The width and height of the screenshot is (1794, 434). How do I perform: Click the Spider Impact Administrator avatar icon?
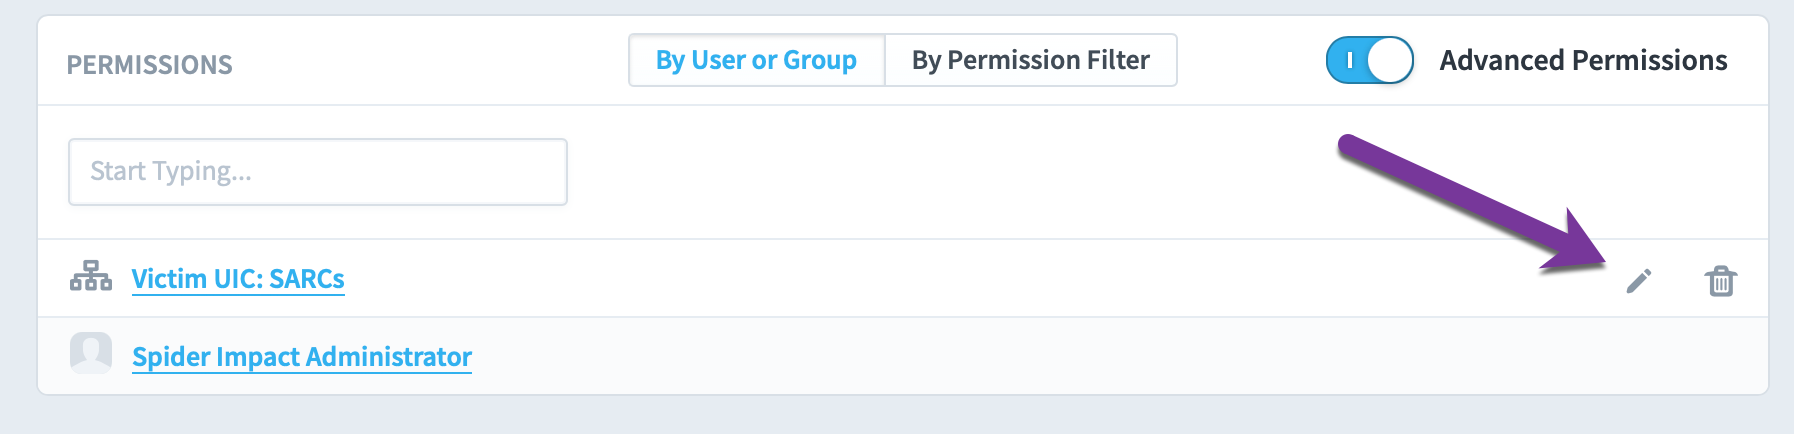tap(91, 353)
